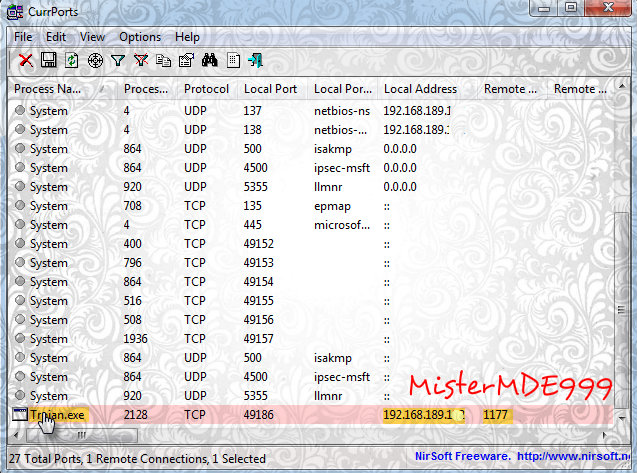Click the vertical scrollbar down arrow
Viewport: 637px width, 473px height.
pyautogui.click(x=623, y=418)
